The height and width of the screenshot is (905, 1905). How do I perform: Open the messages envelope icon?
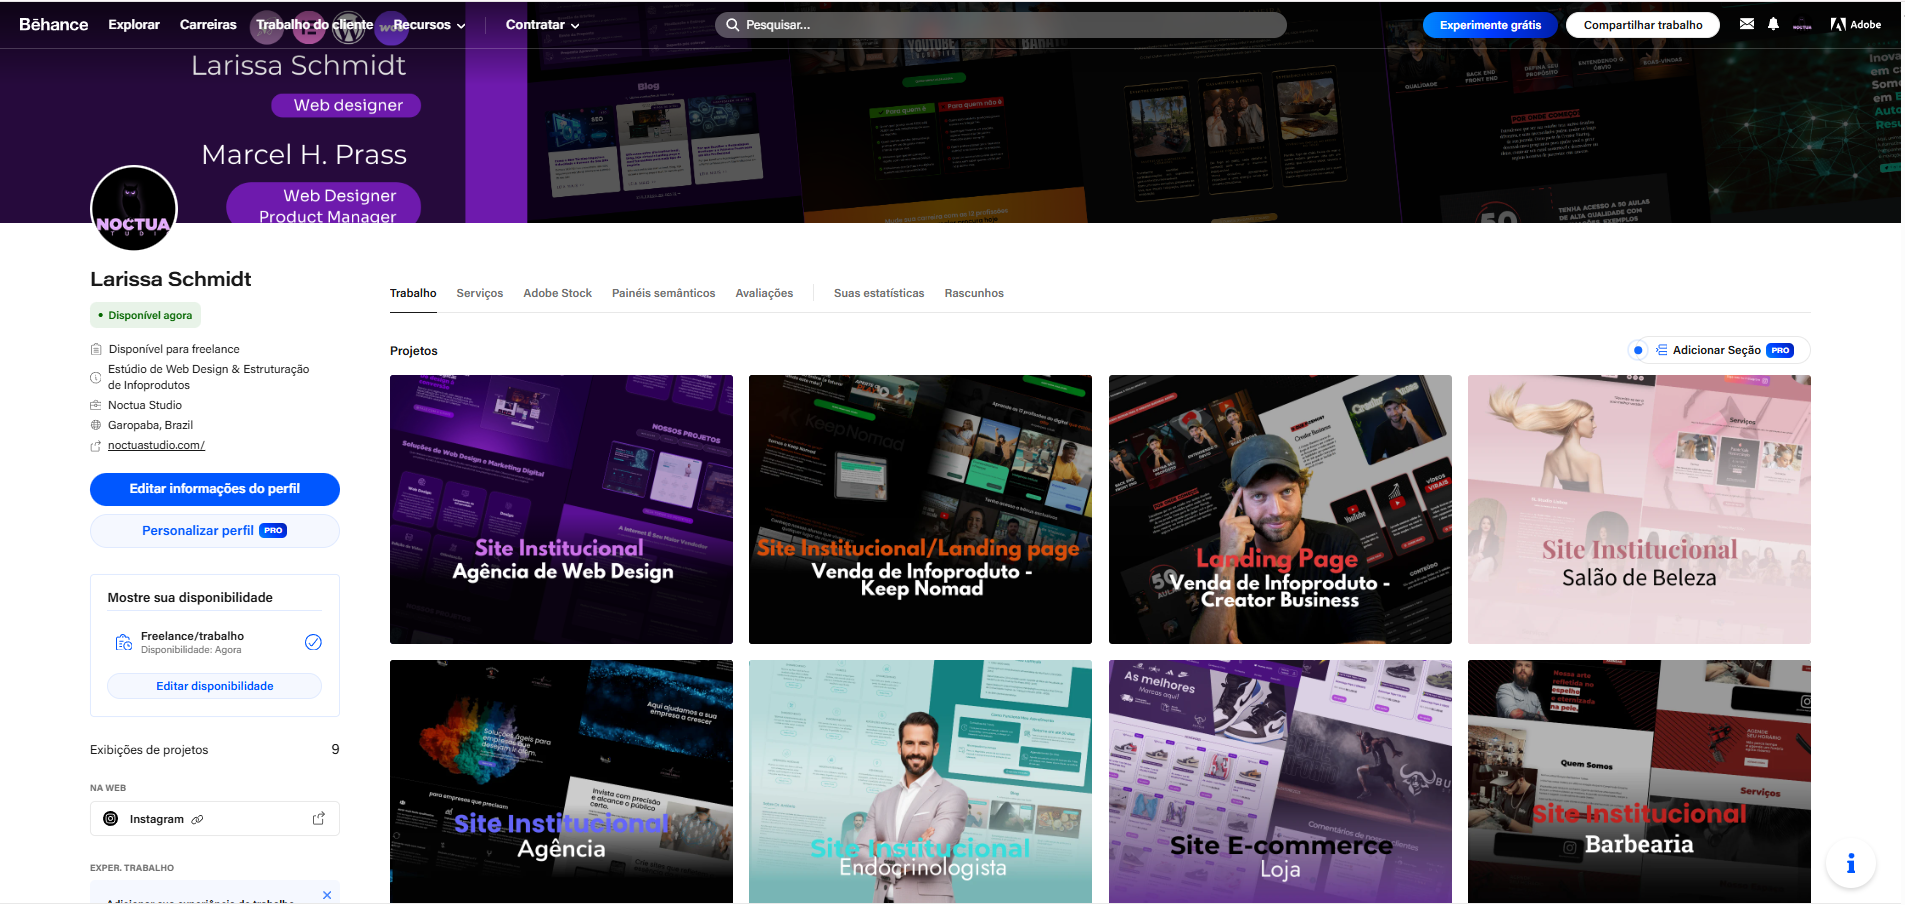[1746, 24]
